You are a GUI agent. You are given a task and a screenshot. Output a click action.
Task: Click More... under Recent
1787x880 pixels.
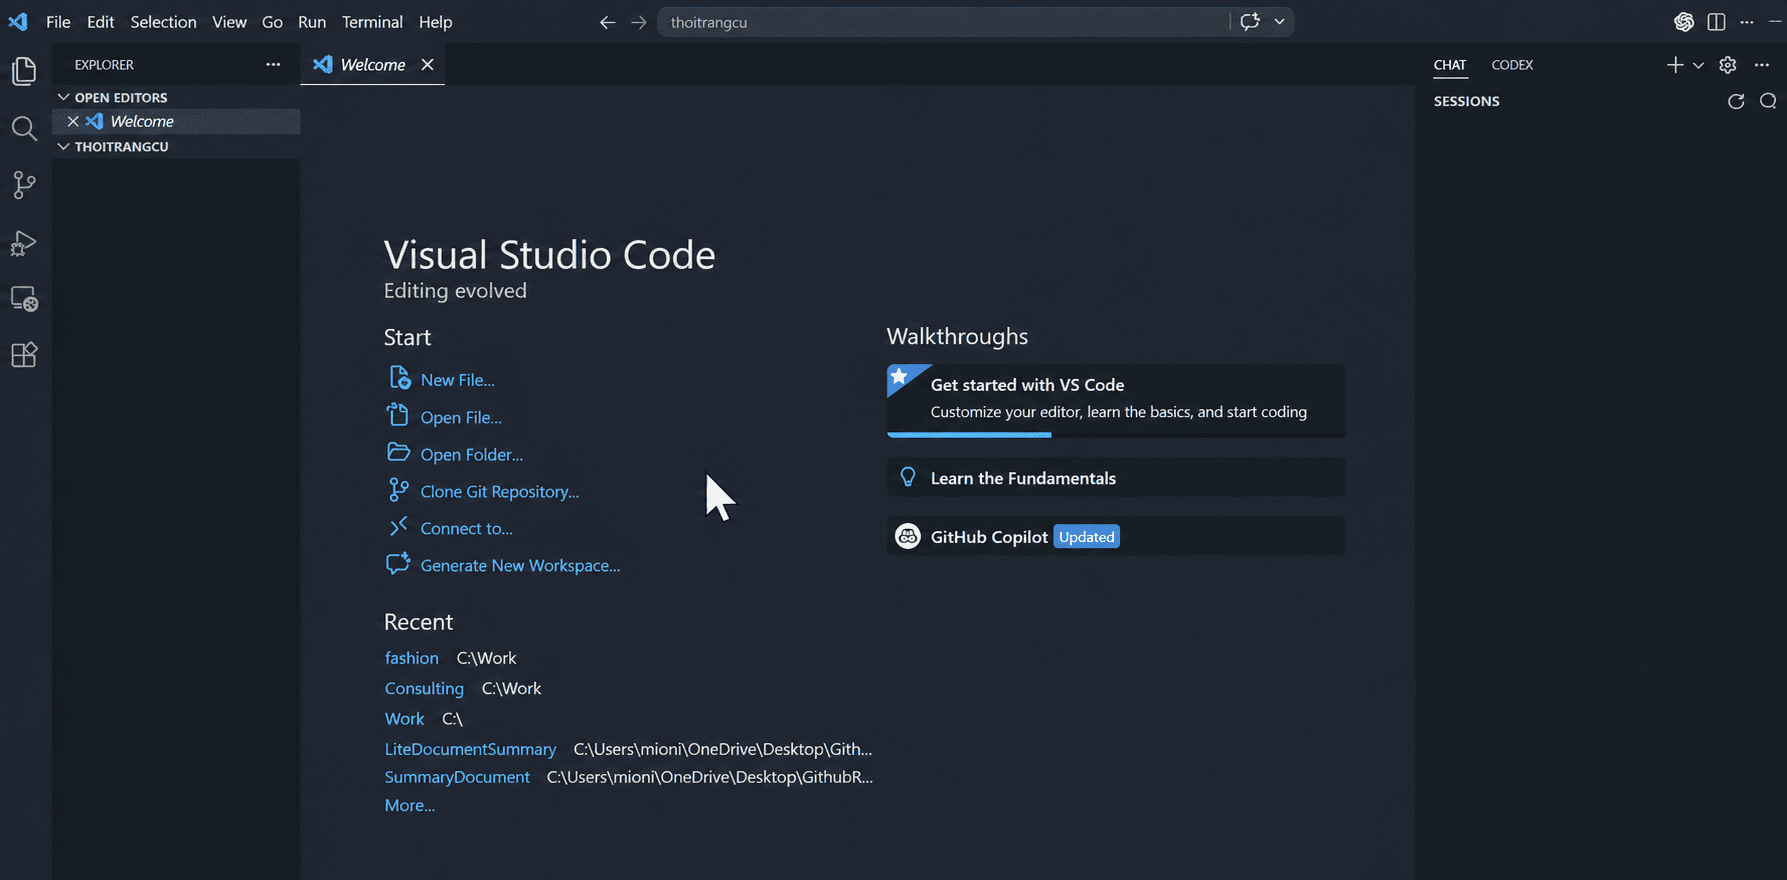410,805
